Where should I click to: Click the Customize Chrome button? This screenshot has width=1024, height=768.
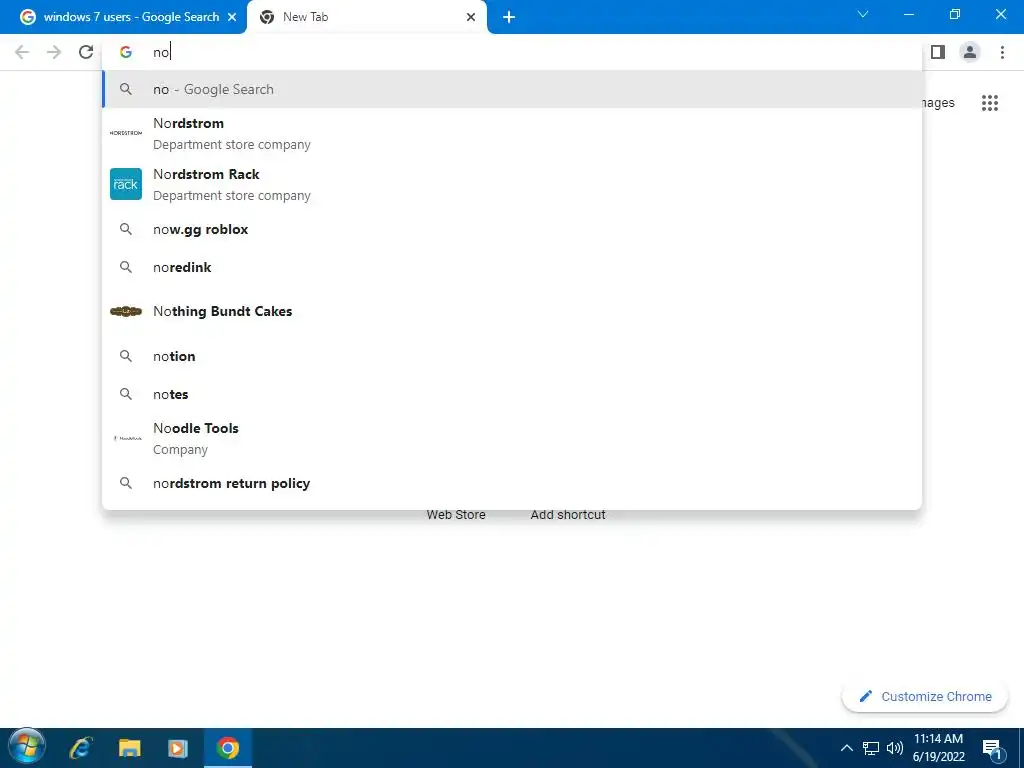(924, 697)
